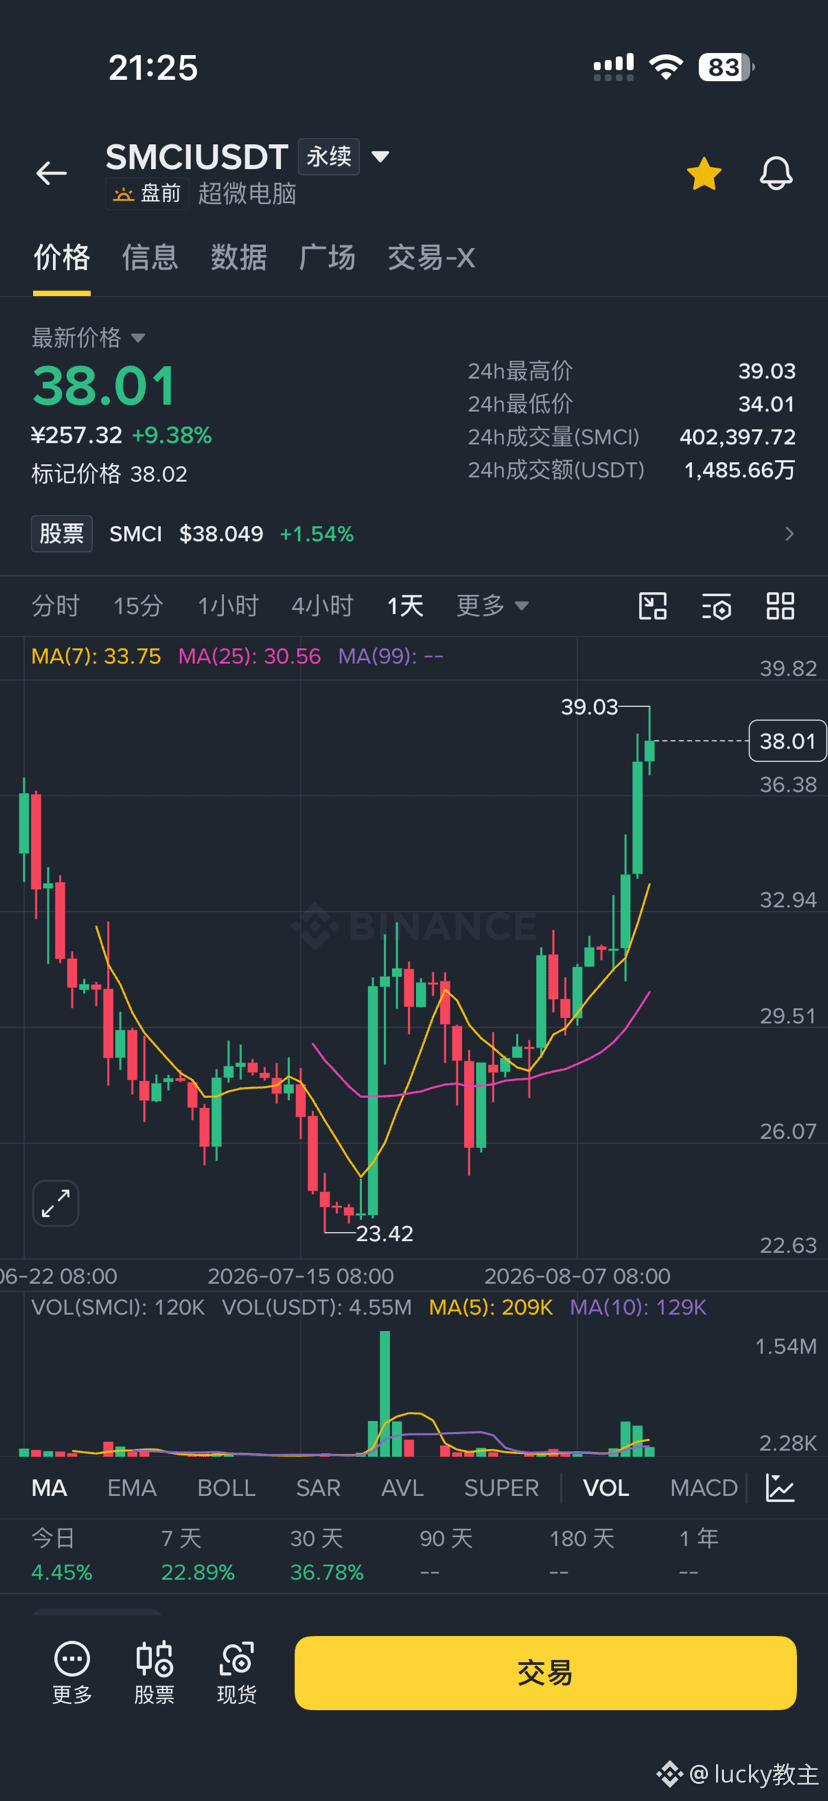Toggle the BOLL indicator
Screen dimensions: 828x1801
[x=226, y=1488]
